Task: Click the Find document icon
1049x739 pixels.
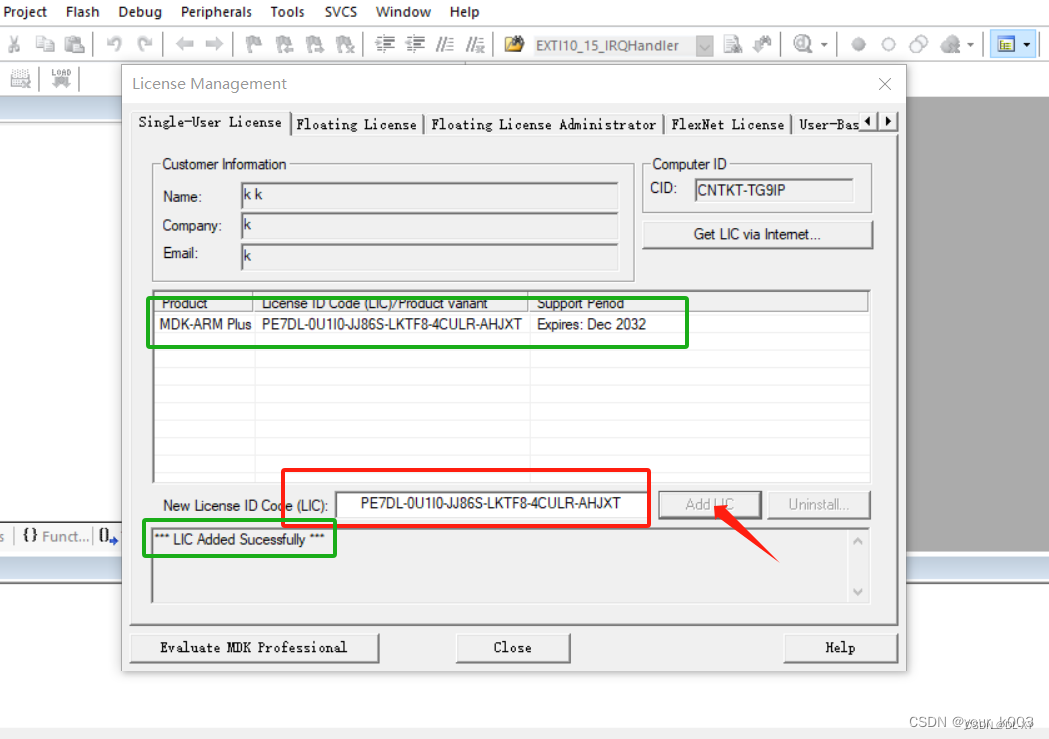Action: 733,45
